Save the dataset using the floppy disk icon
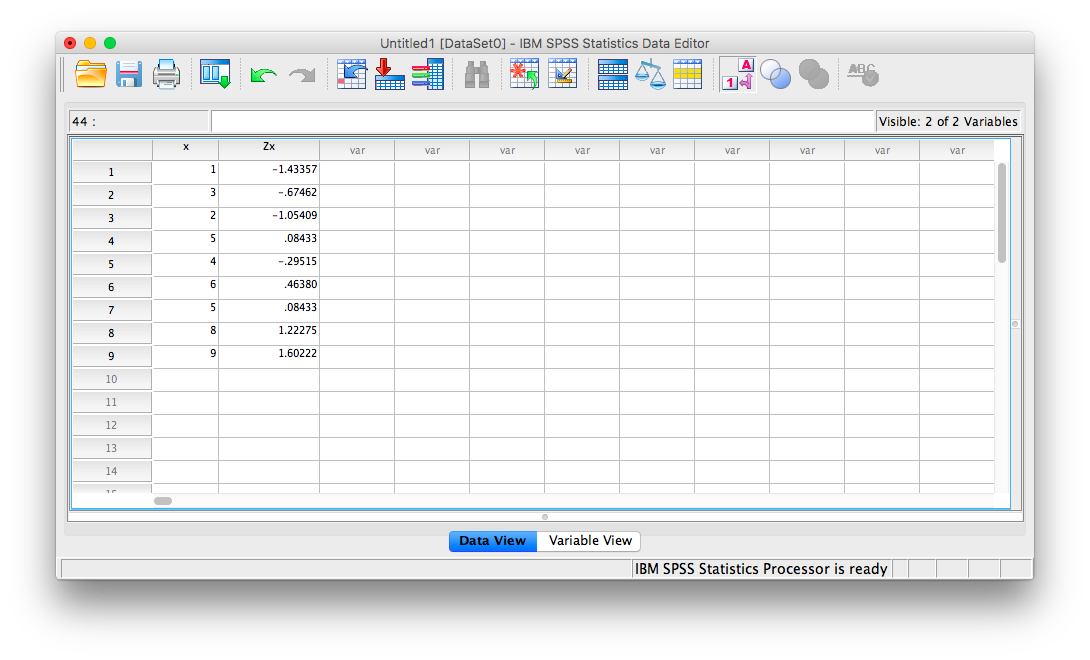This screenshot has width=1090, height=660. click(x=129, y=75)
